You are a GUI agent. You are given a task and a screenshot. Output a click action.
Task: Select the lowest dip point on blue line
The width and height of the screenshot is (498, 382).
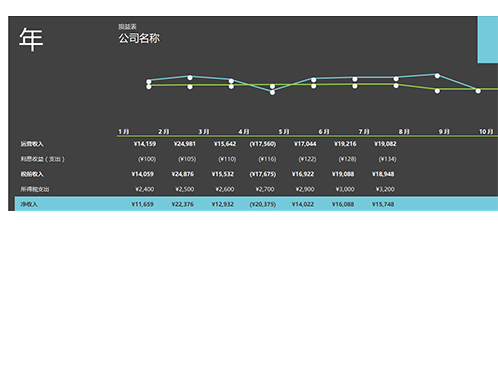click(x=272, y=92)
